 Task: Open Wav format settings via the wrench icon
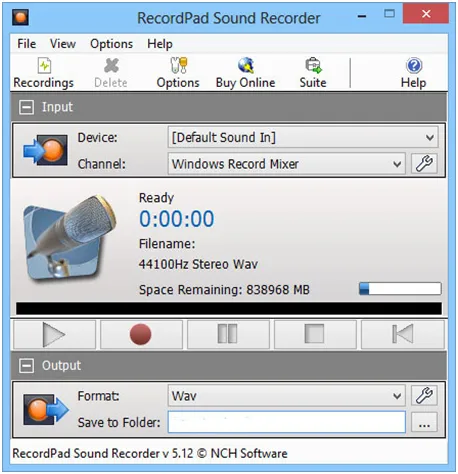424,395
